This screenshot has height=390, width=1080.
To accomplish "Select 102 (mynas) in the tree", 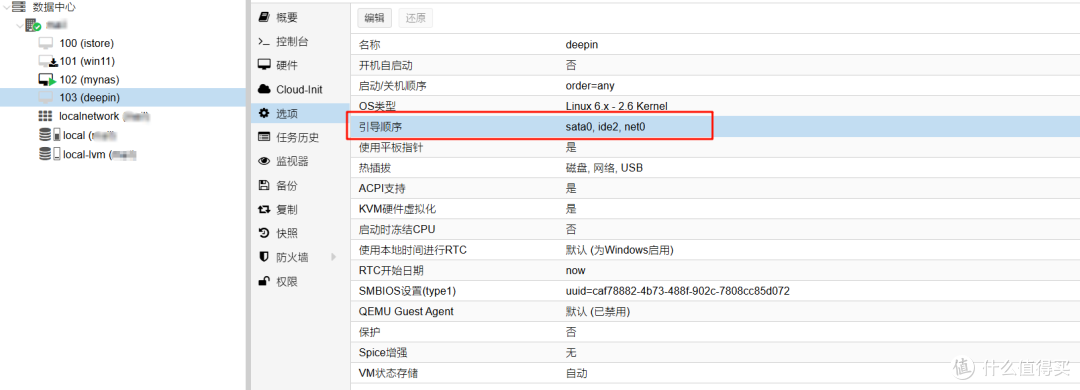I will pos(90,79).
